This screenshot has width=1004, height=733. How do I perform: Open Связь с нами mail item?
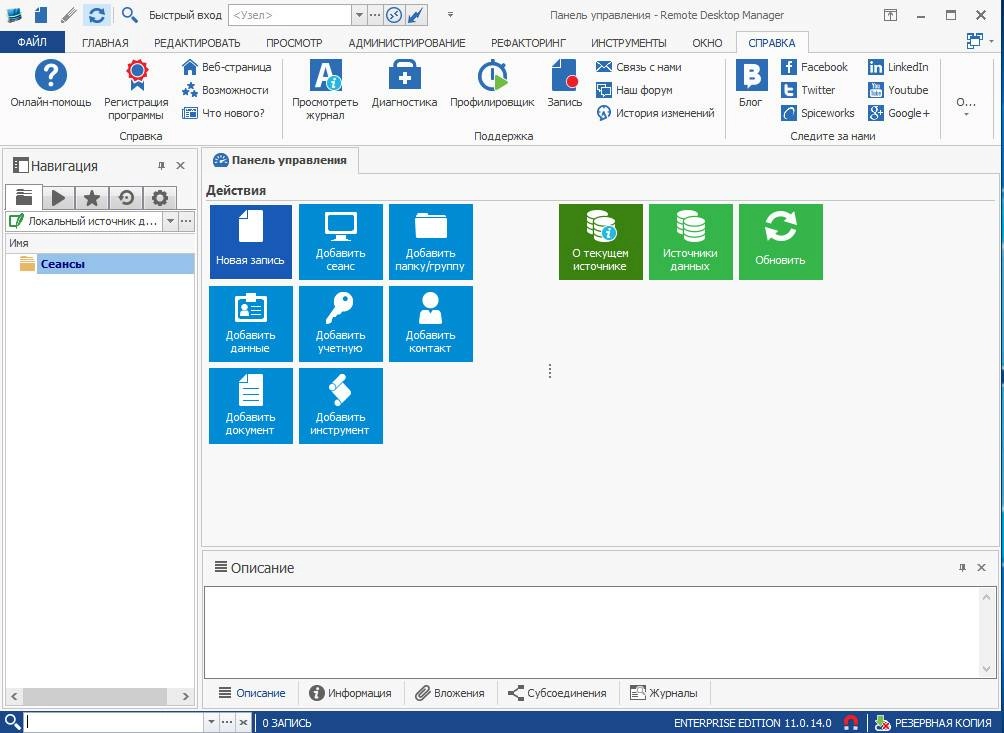coord(638,67)
